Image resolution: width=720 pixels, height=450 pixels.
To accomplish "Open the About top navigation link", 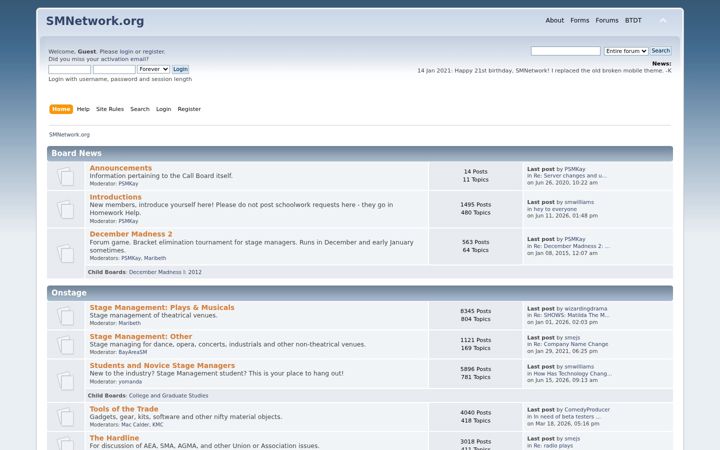I will pyautogui.click(x=555, y=21).
